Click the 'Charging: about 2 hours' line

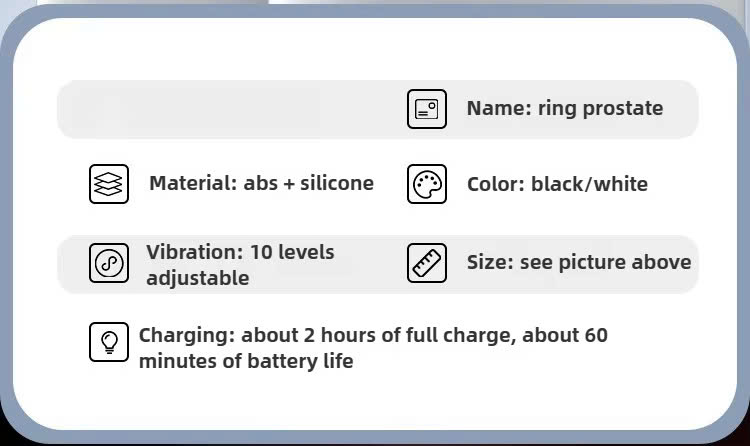tap(372, 335)
